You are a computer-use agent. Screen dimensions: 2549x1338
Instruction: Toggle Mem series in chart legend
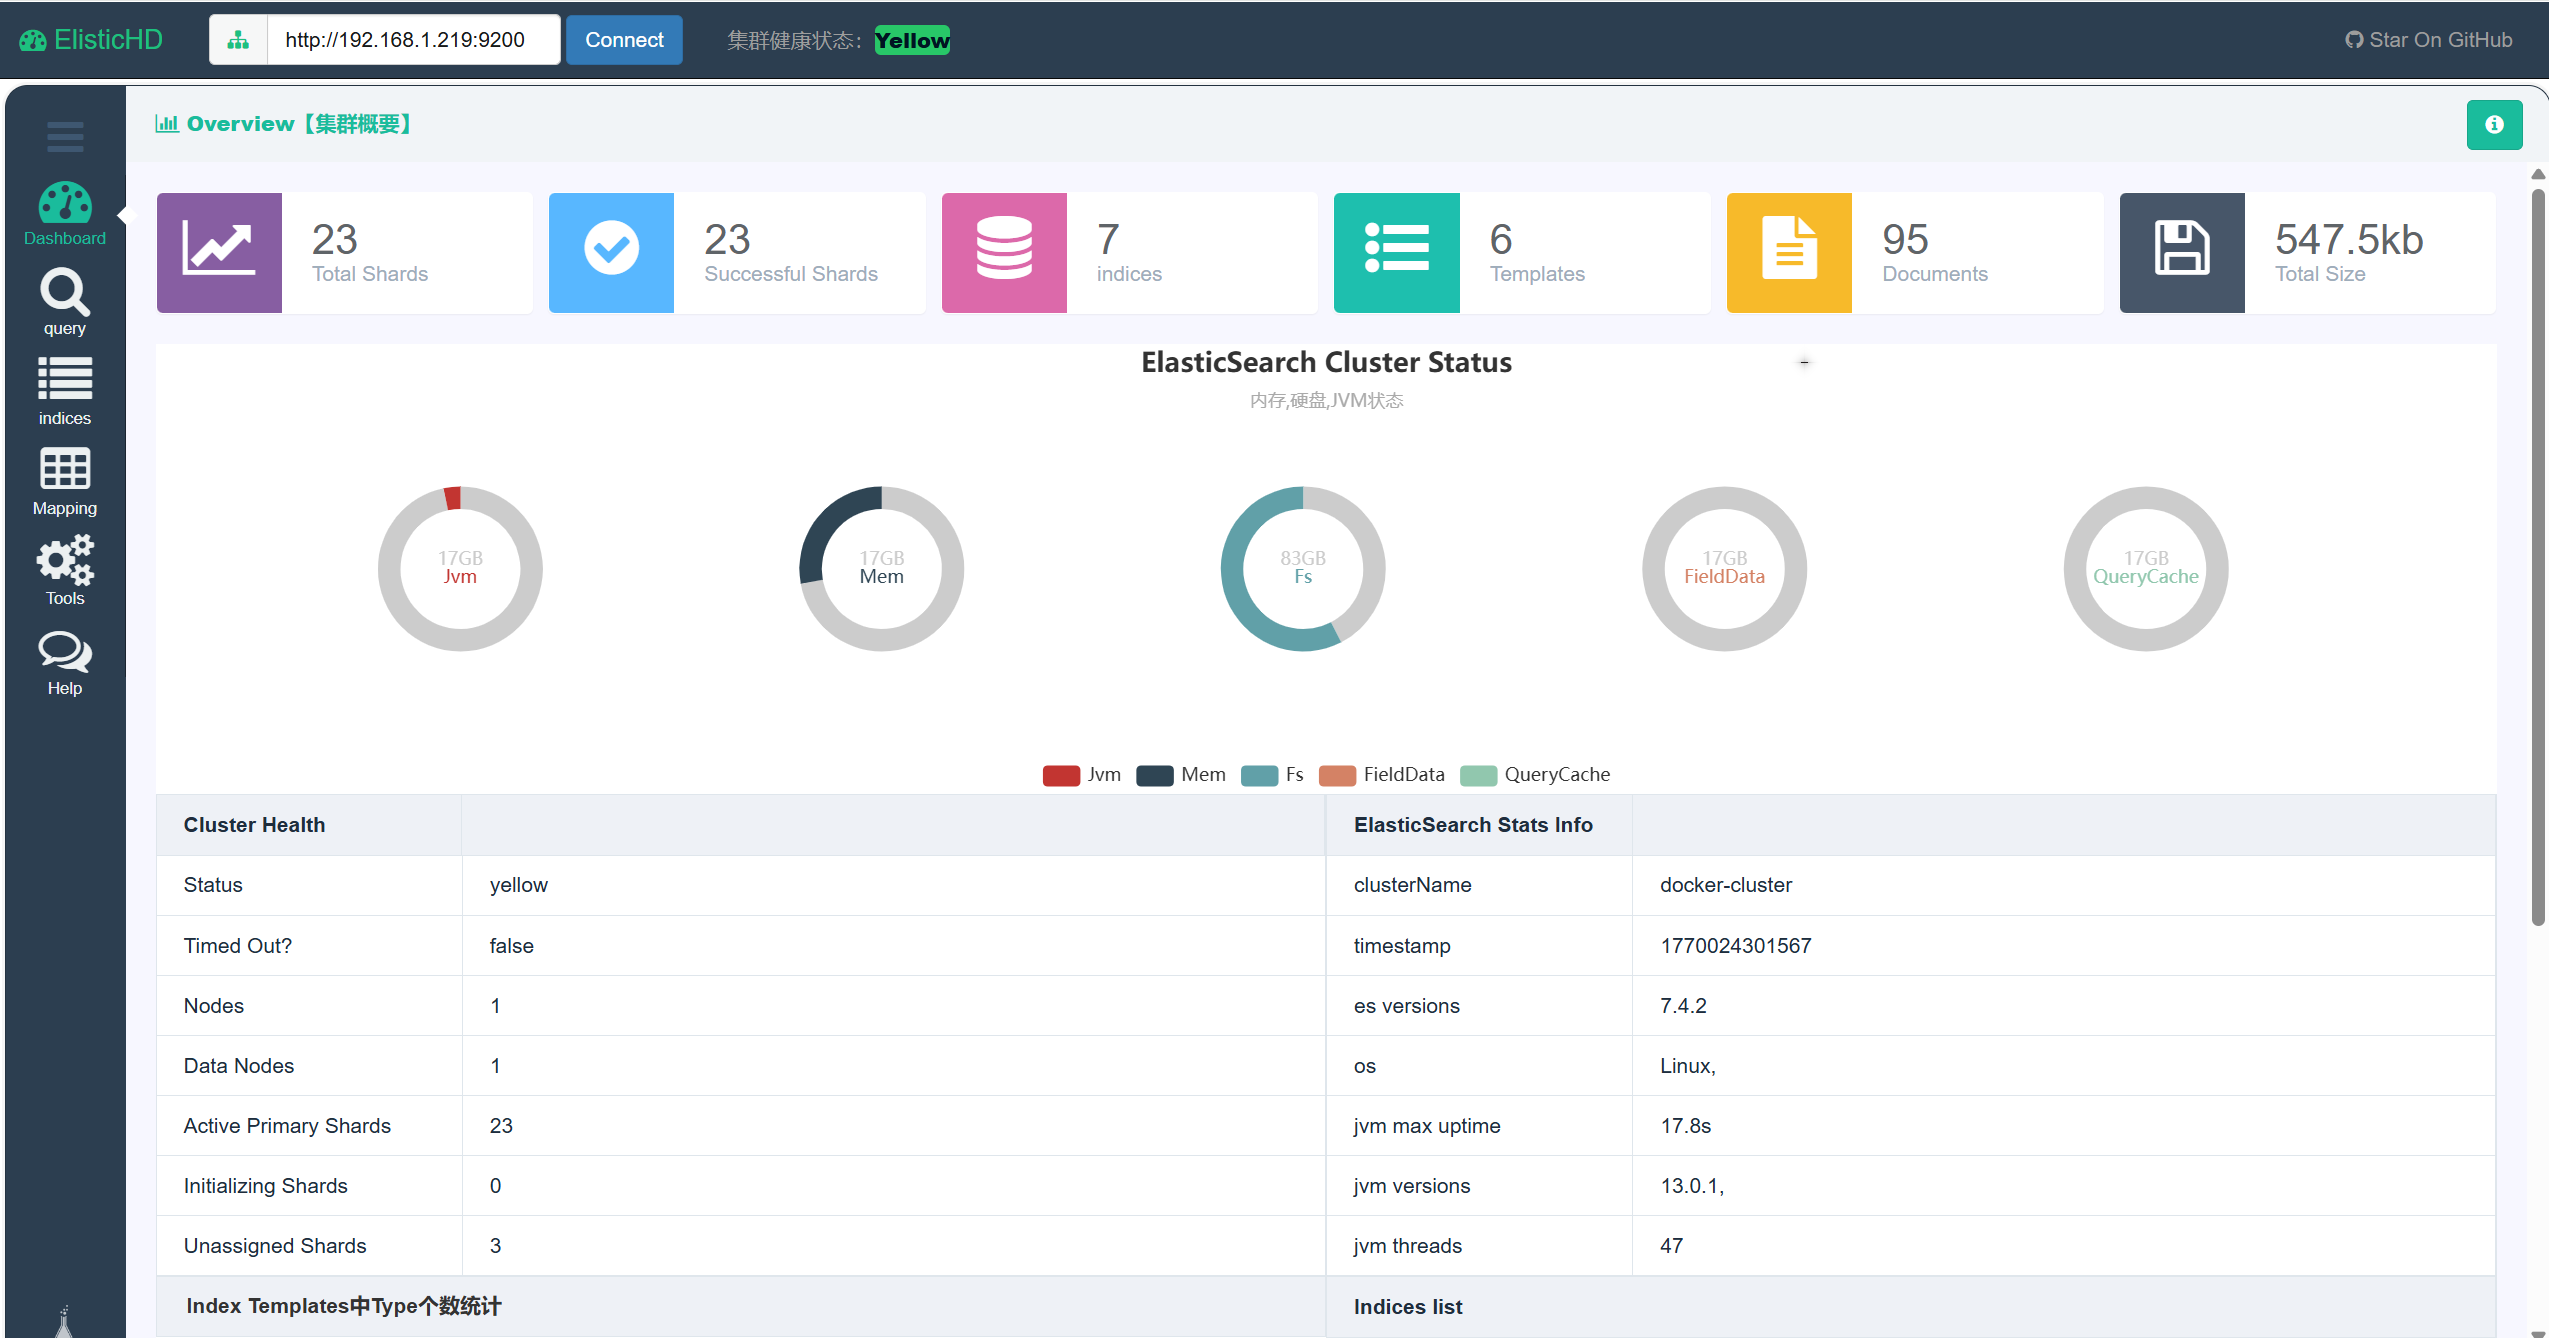(x=1155, y=775)
